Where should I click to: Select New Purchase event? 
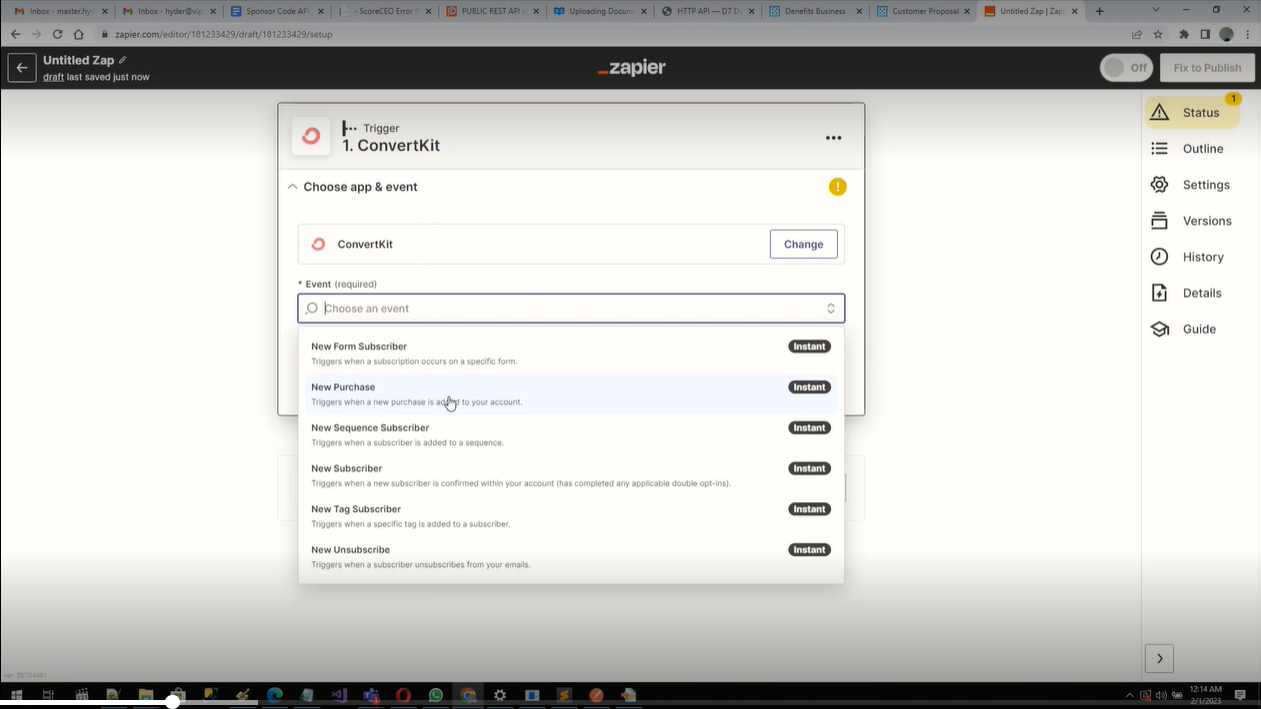pyautogui.click(x=571, y=394)
